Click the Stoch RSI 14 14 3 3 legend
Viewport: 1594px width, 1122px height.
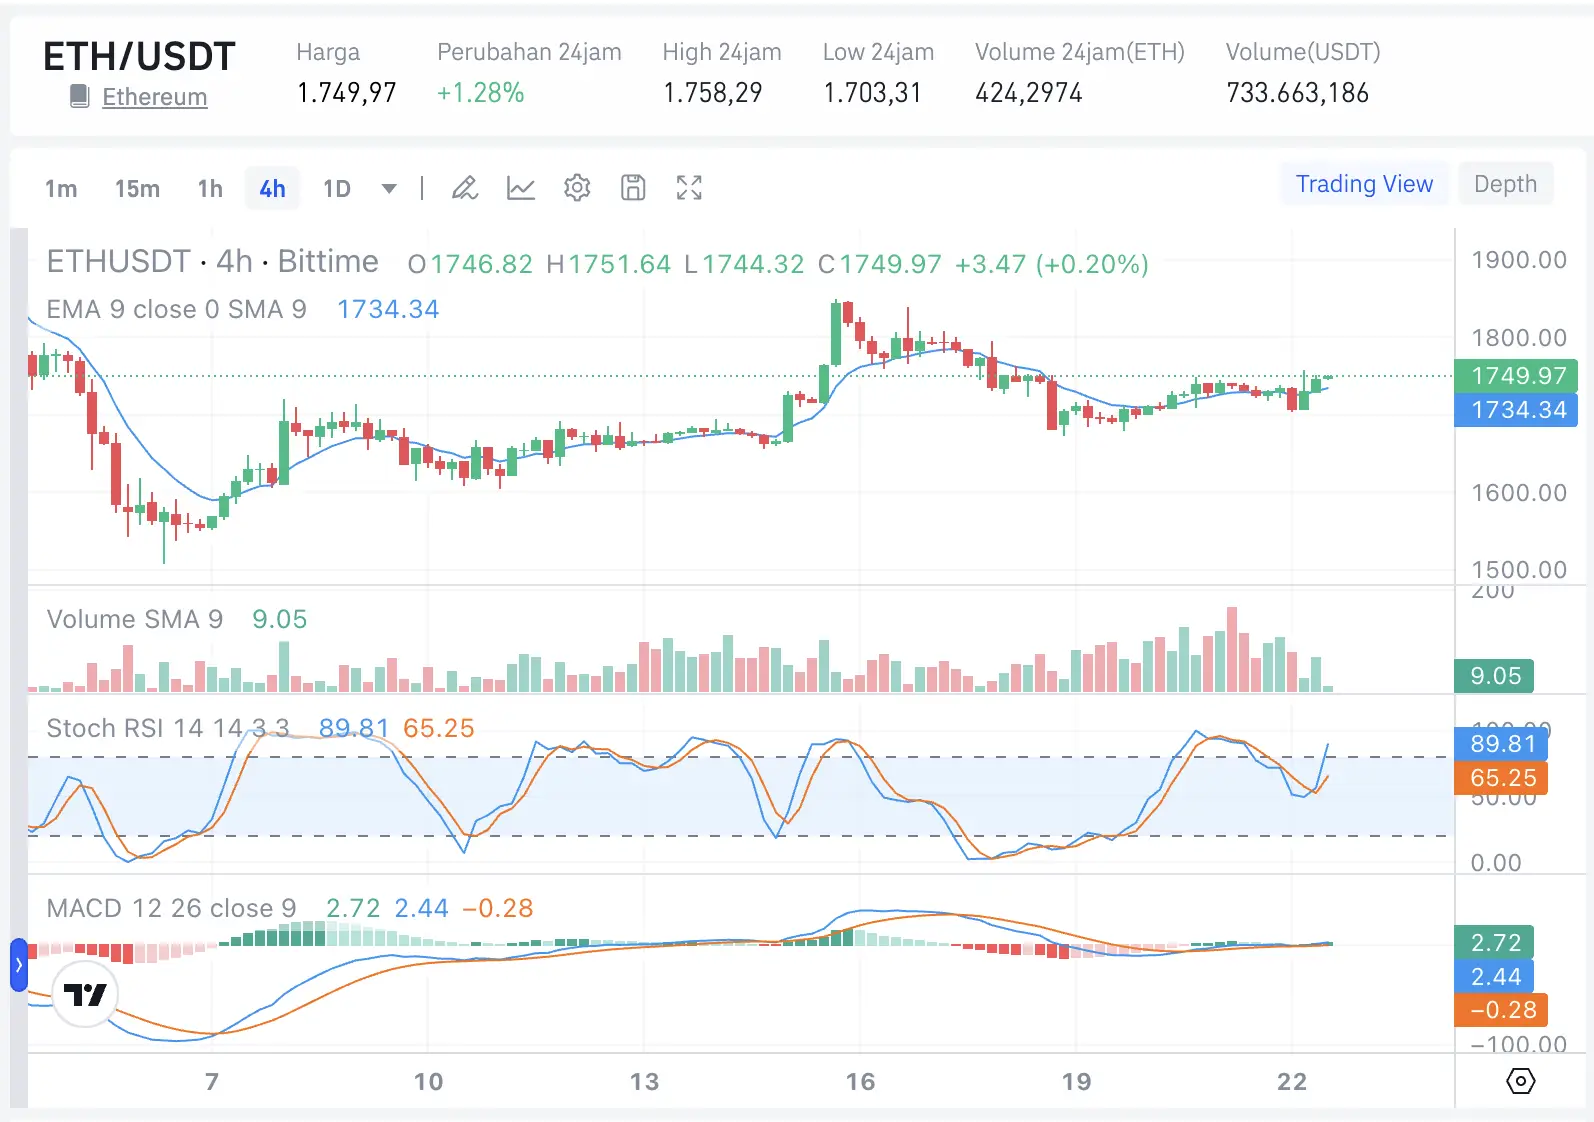168,728
